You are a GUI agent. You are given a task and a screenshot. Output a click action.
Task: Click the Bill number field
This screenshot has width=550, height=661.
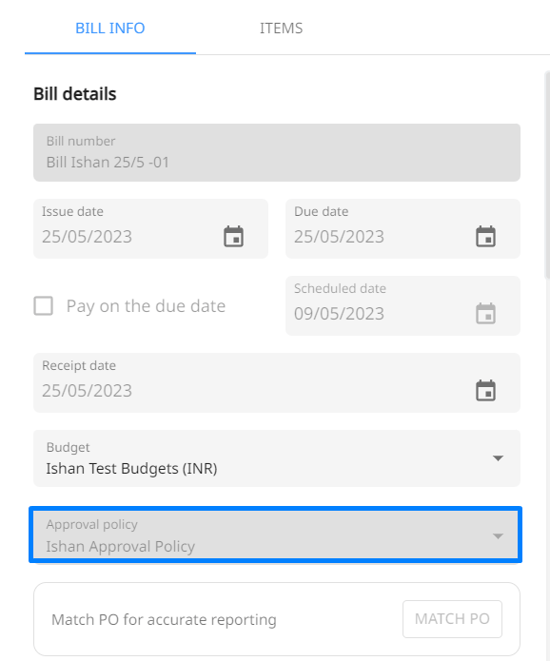click(x=276, y=153)
